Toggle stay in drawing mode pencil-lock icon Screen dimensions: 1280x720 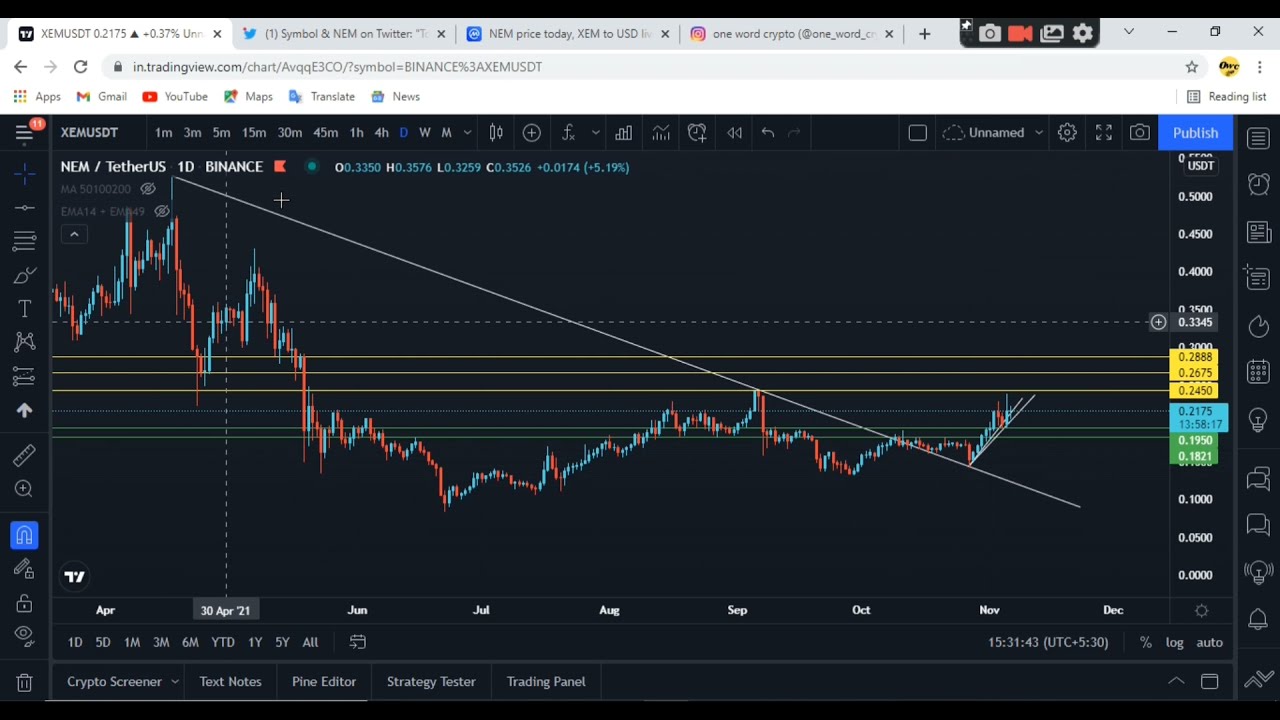click(x=24, y=569)
